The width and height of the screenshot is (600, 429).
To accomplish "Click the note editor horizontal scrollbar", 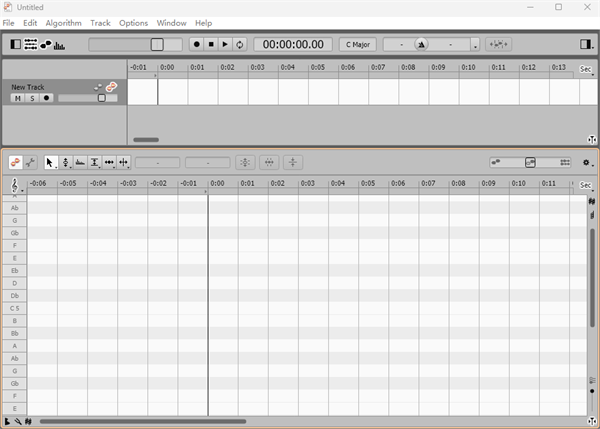I will [143, 421].
